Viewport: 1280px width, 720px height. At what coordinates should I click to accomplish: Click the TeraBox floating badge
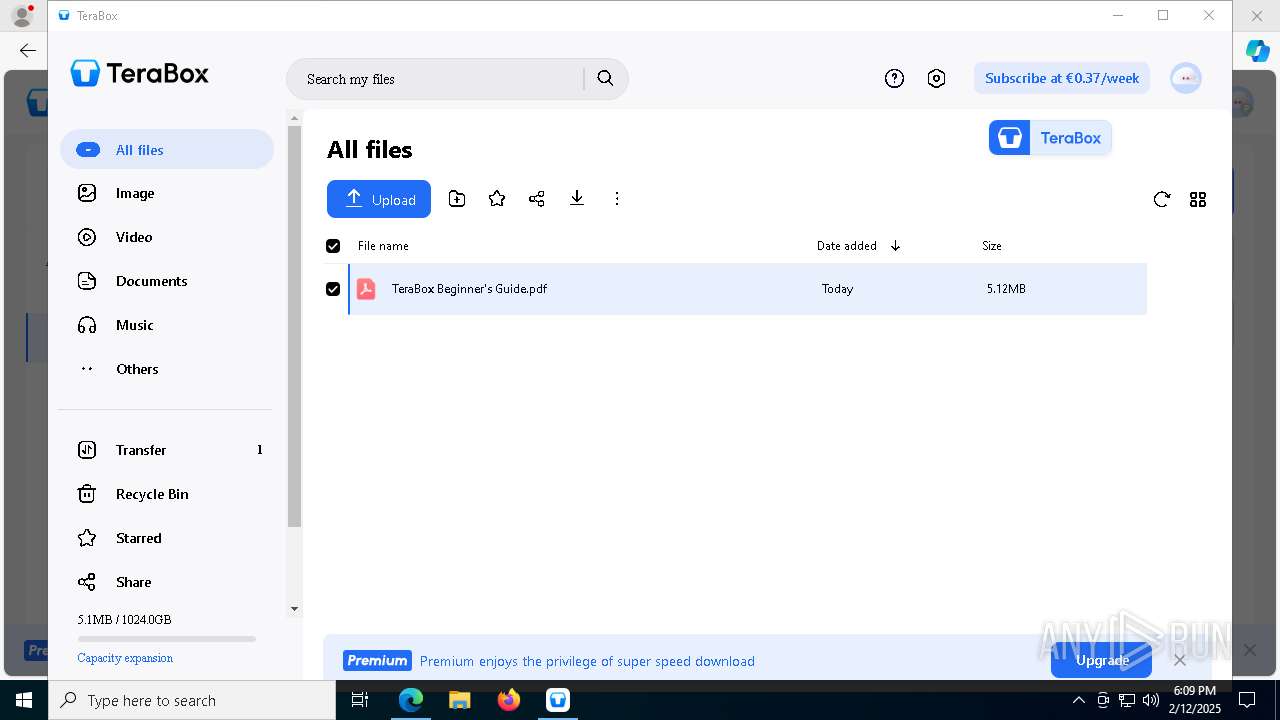tap(1050, 138)
